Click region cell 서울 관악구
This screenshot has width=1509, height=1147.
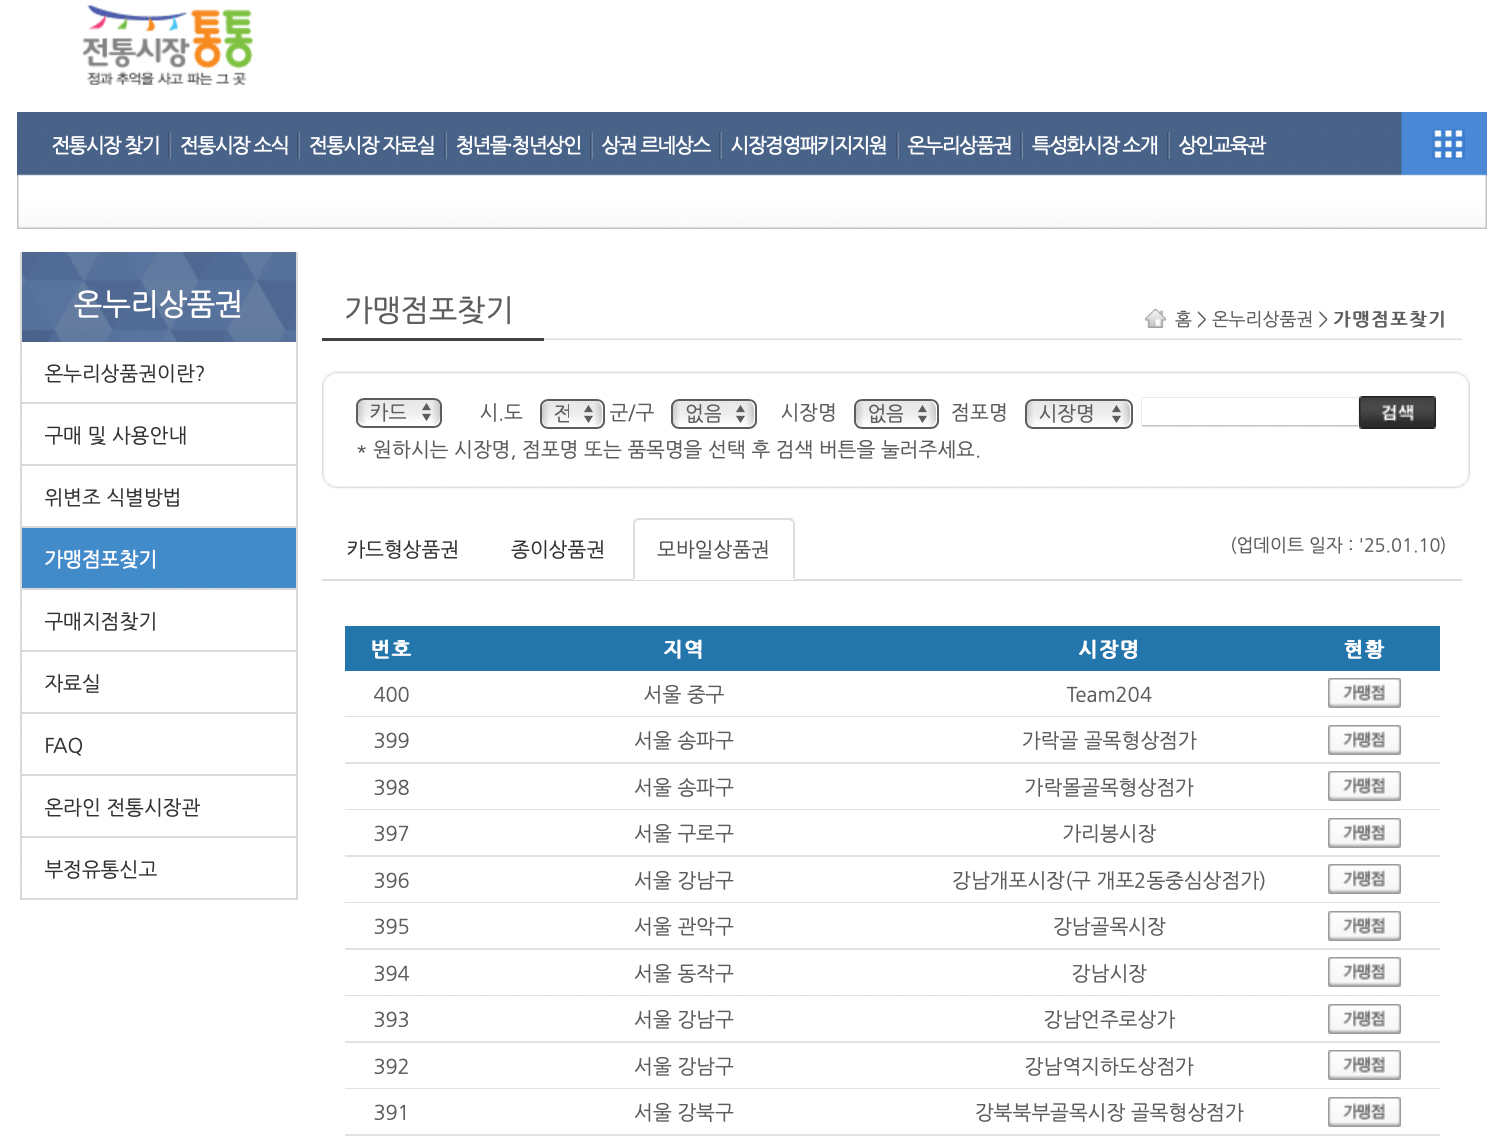point(684,926)
